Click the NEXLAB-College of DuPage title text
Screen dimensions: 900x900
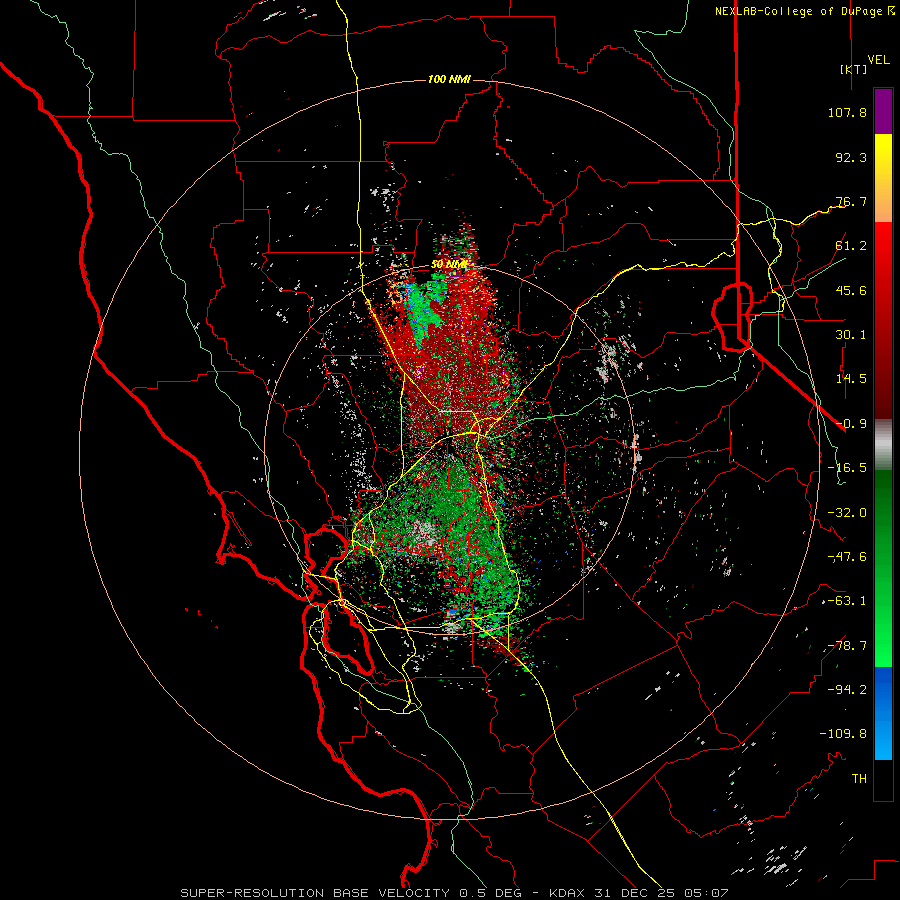[x=798, y=11]
